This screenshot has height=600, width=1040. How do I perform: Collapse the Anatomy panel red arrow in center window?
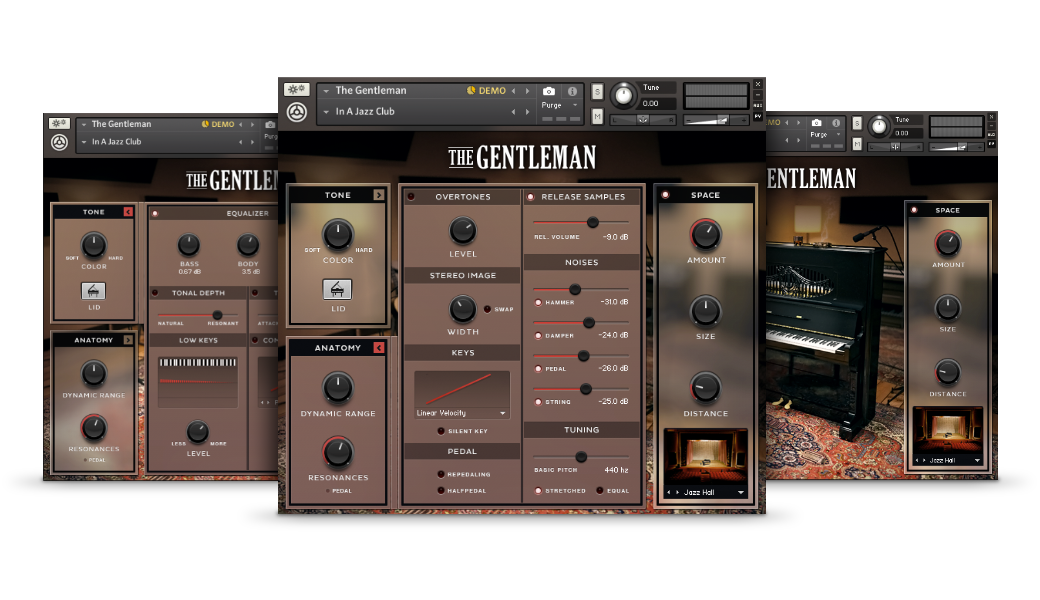379,347
